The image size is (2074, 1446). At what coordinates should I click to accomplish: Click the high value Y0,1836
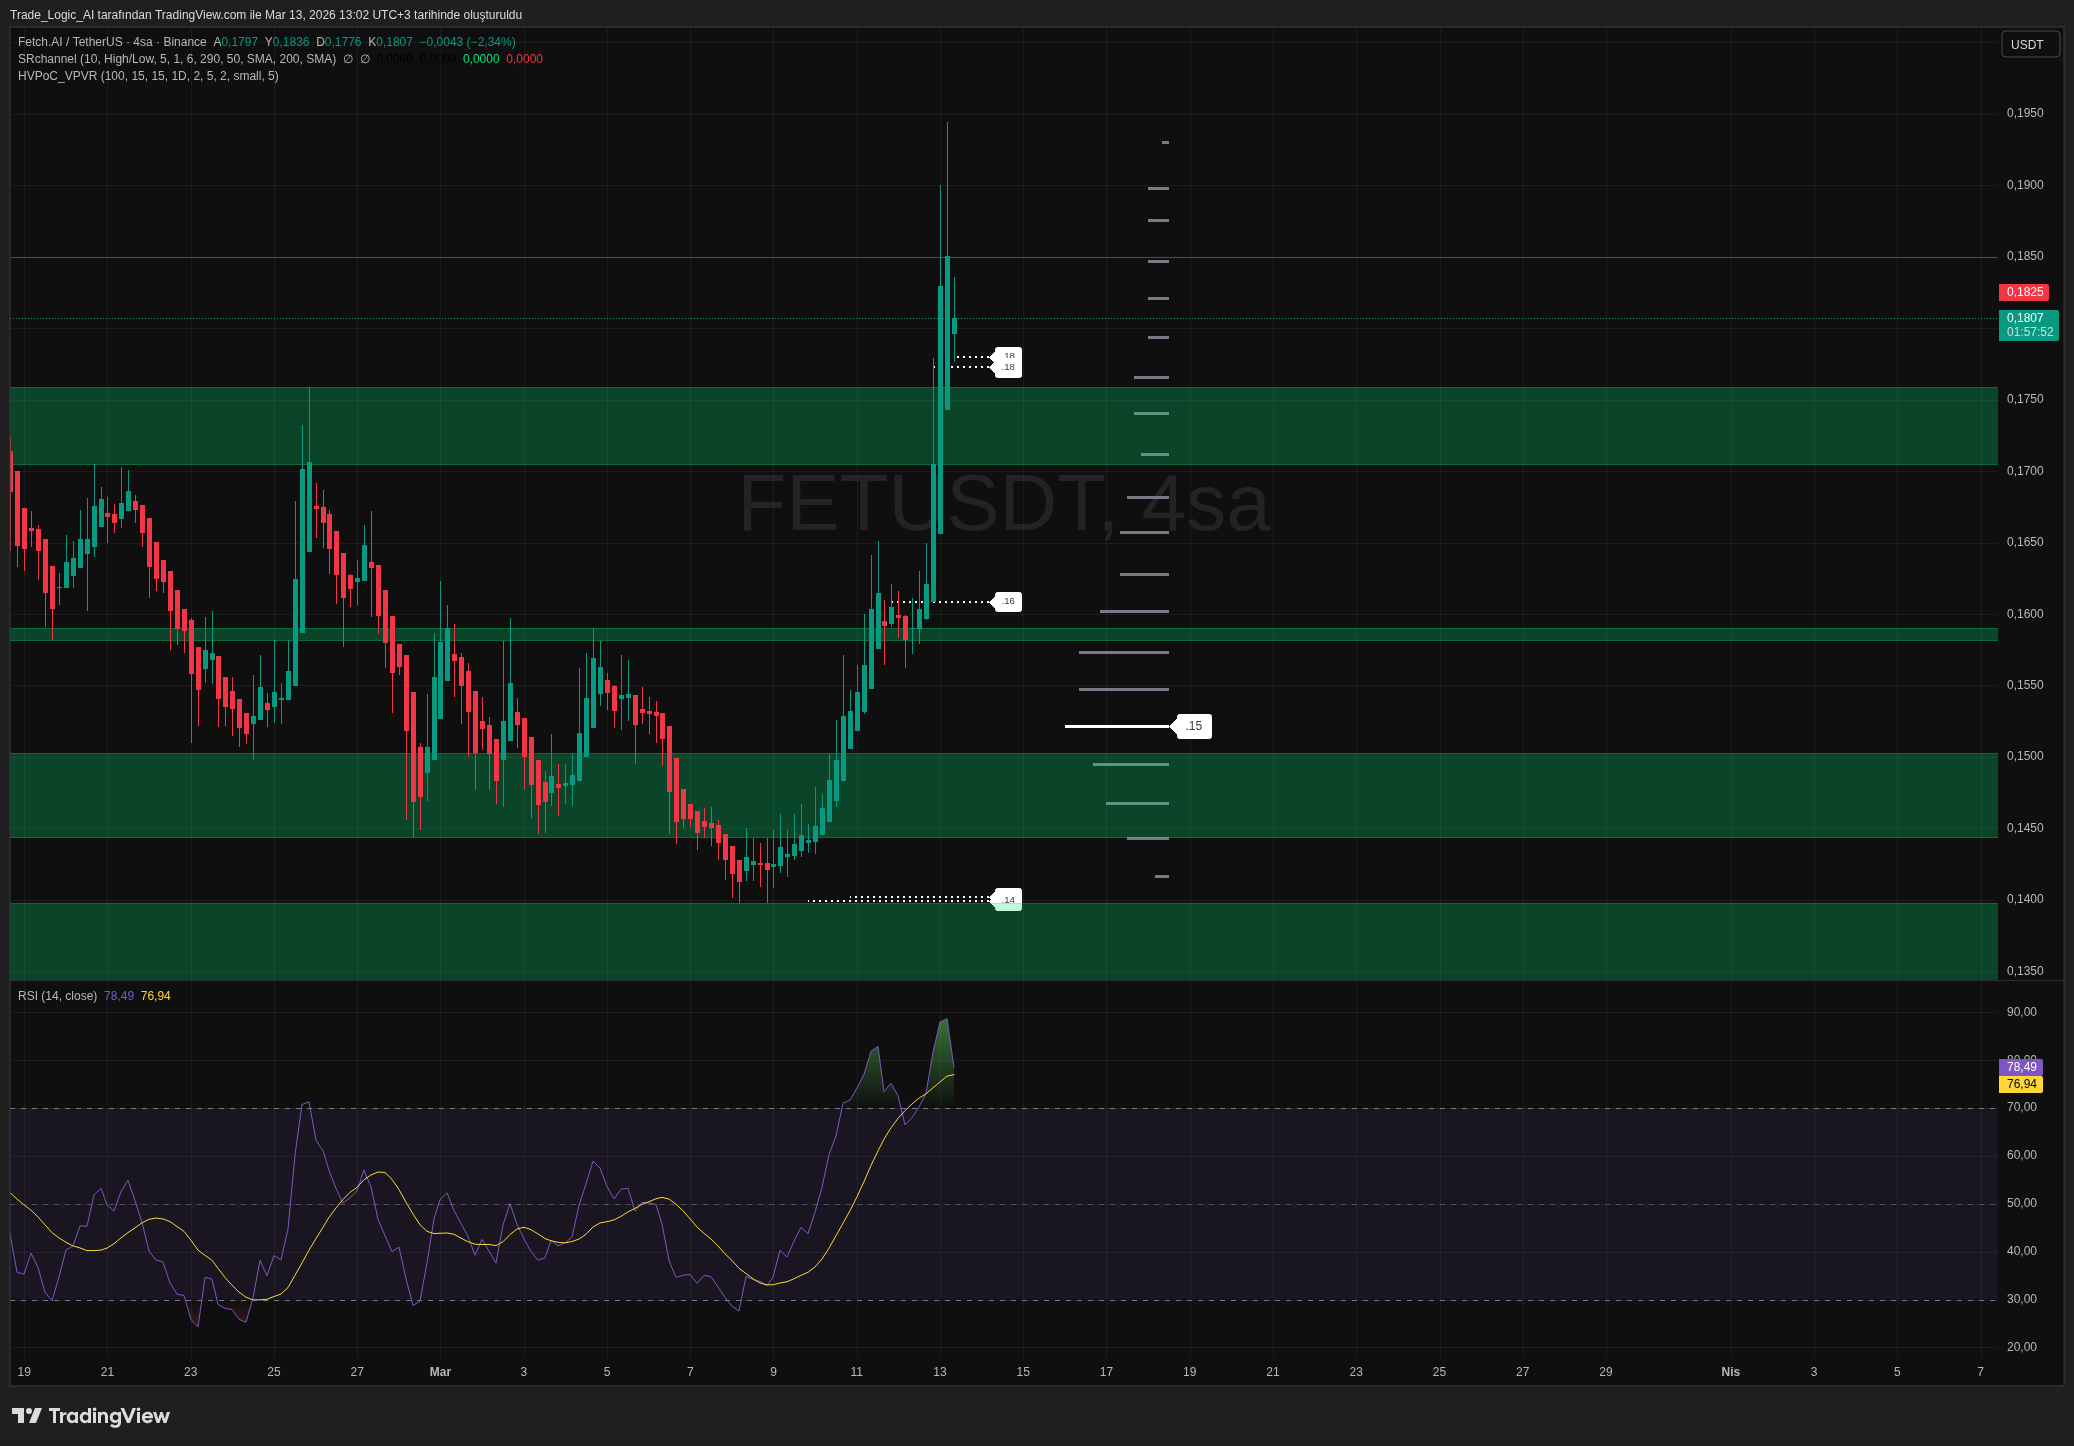point(287,42)
